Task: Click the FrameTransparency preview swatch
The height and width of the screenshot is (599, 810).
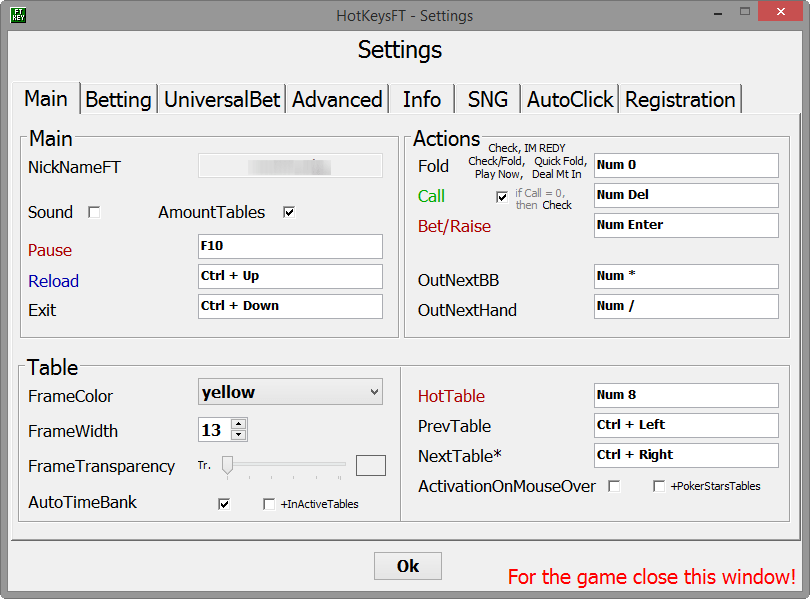Action: tap(371, 465)
